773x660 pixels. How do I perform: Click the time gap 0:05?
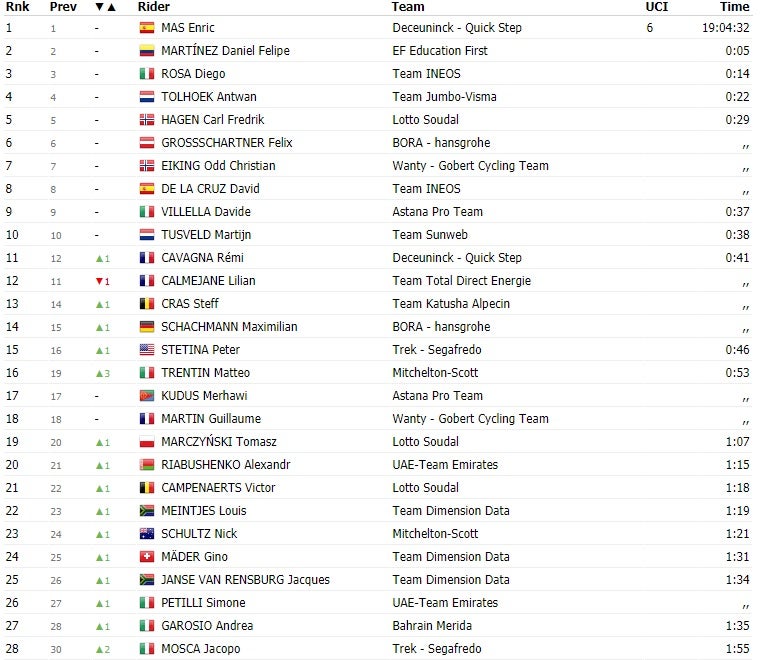tap(738, 51)
